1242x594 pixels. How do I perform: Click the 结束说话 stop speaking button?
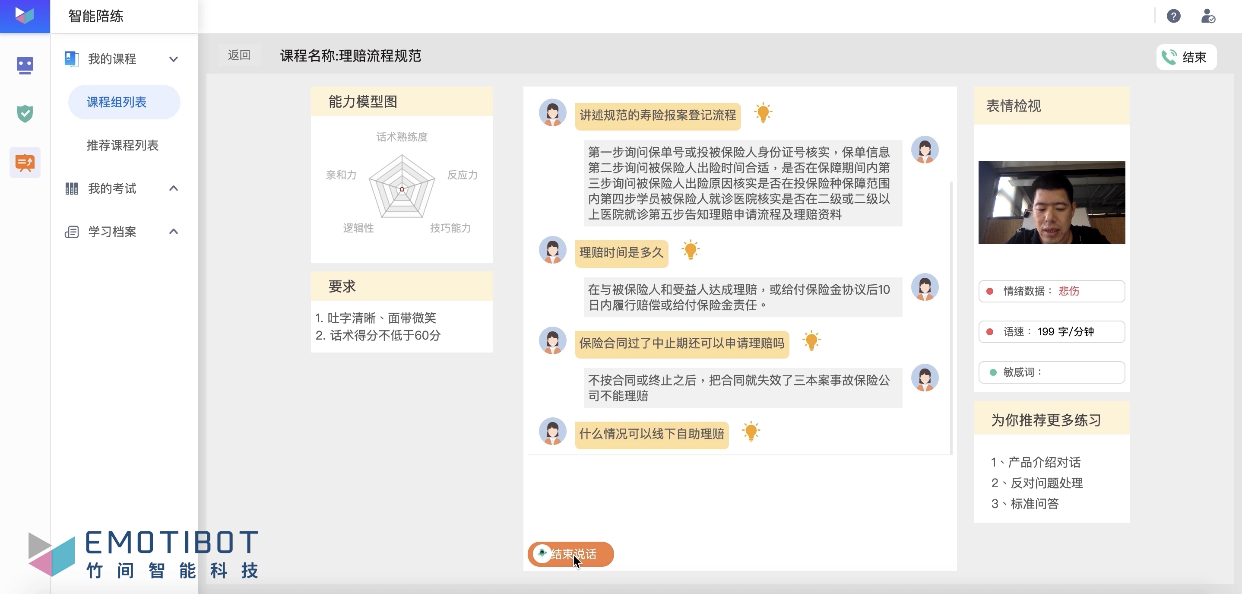571,554
